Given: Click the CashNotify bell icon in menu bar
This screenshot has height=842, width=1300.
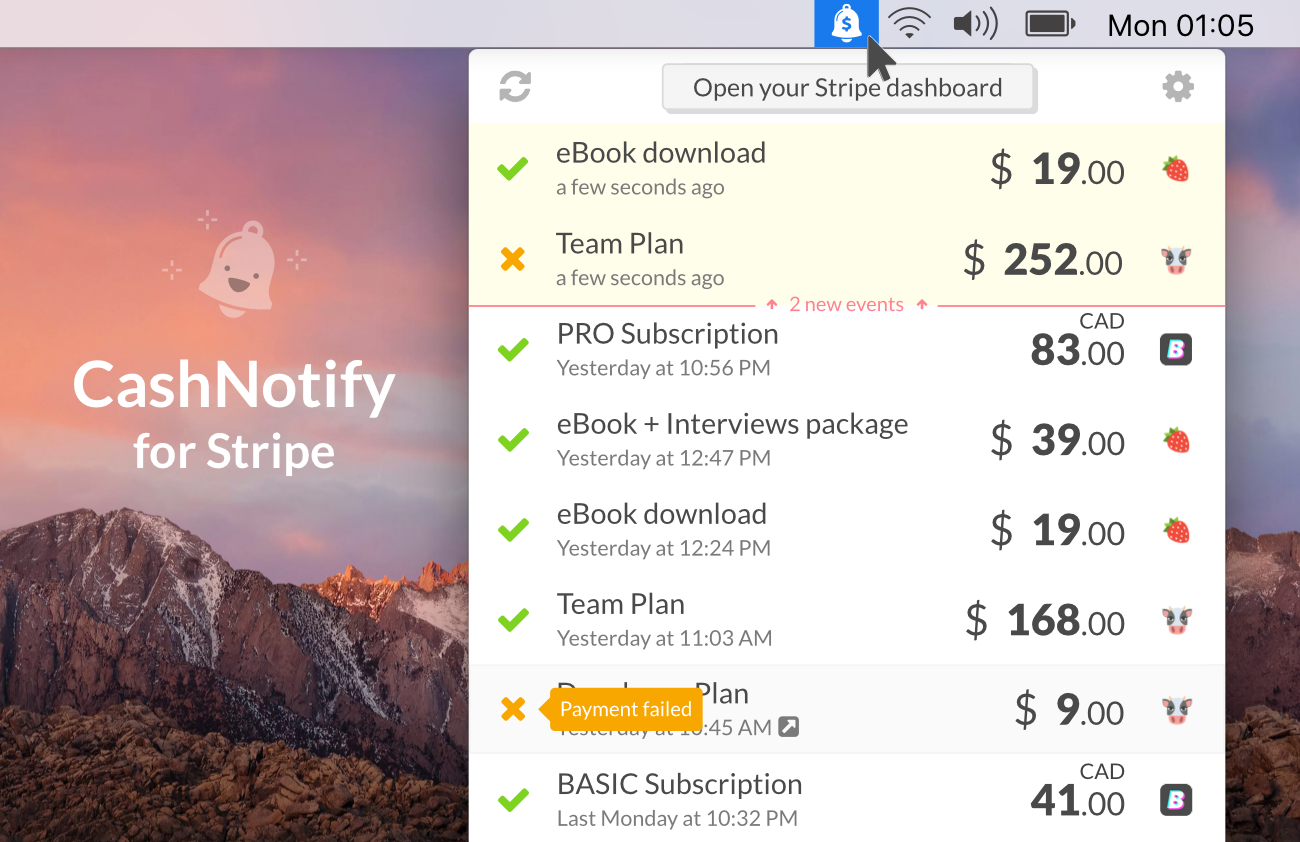Looking at the screenshot, I should [846, 23].
